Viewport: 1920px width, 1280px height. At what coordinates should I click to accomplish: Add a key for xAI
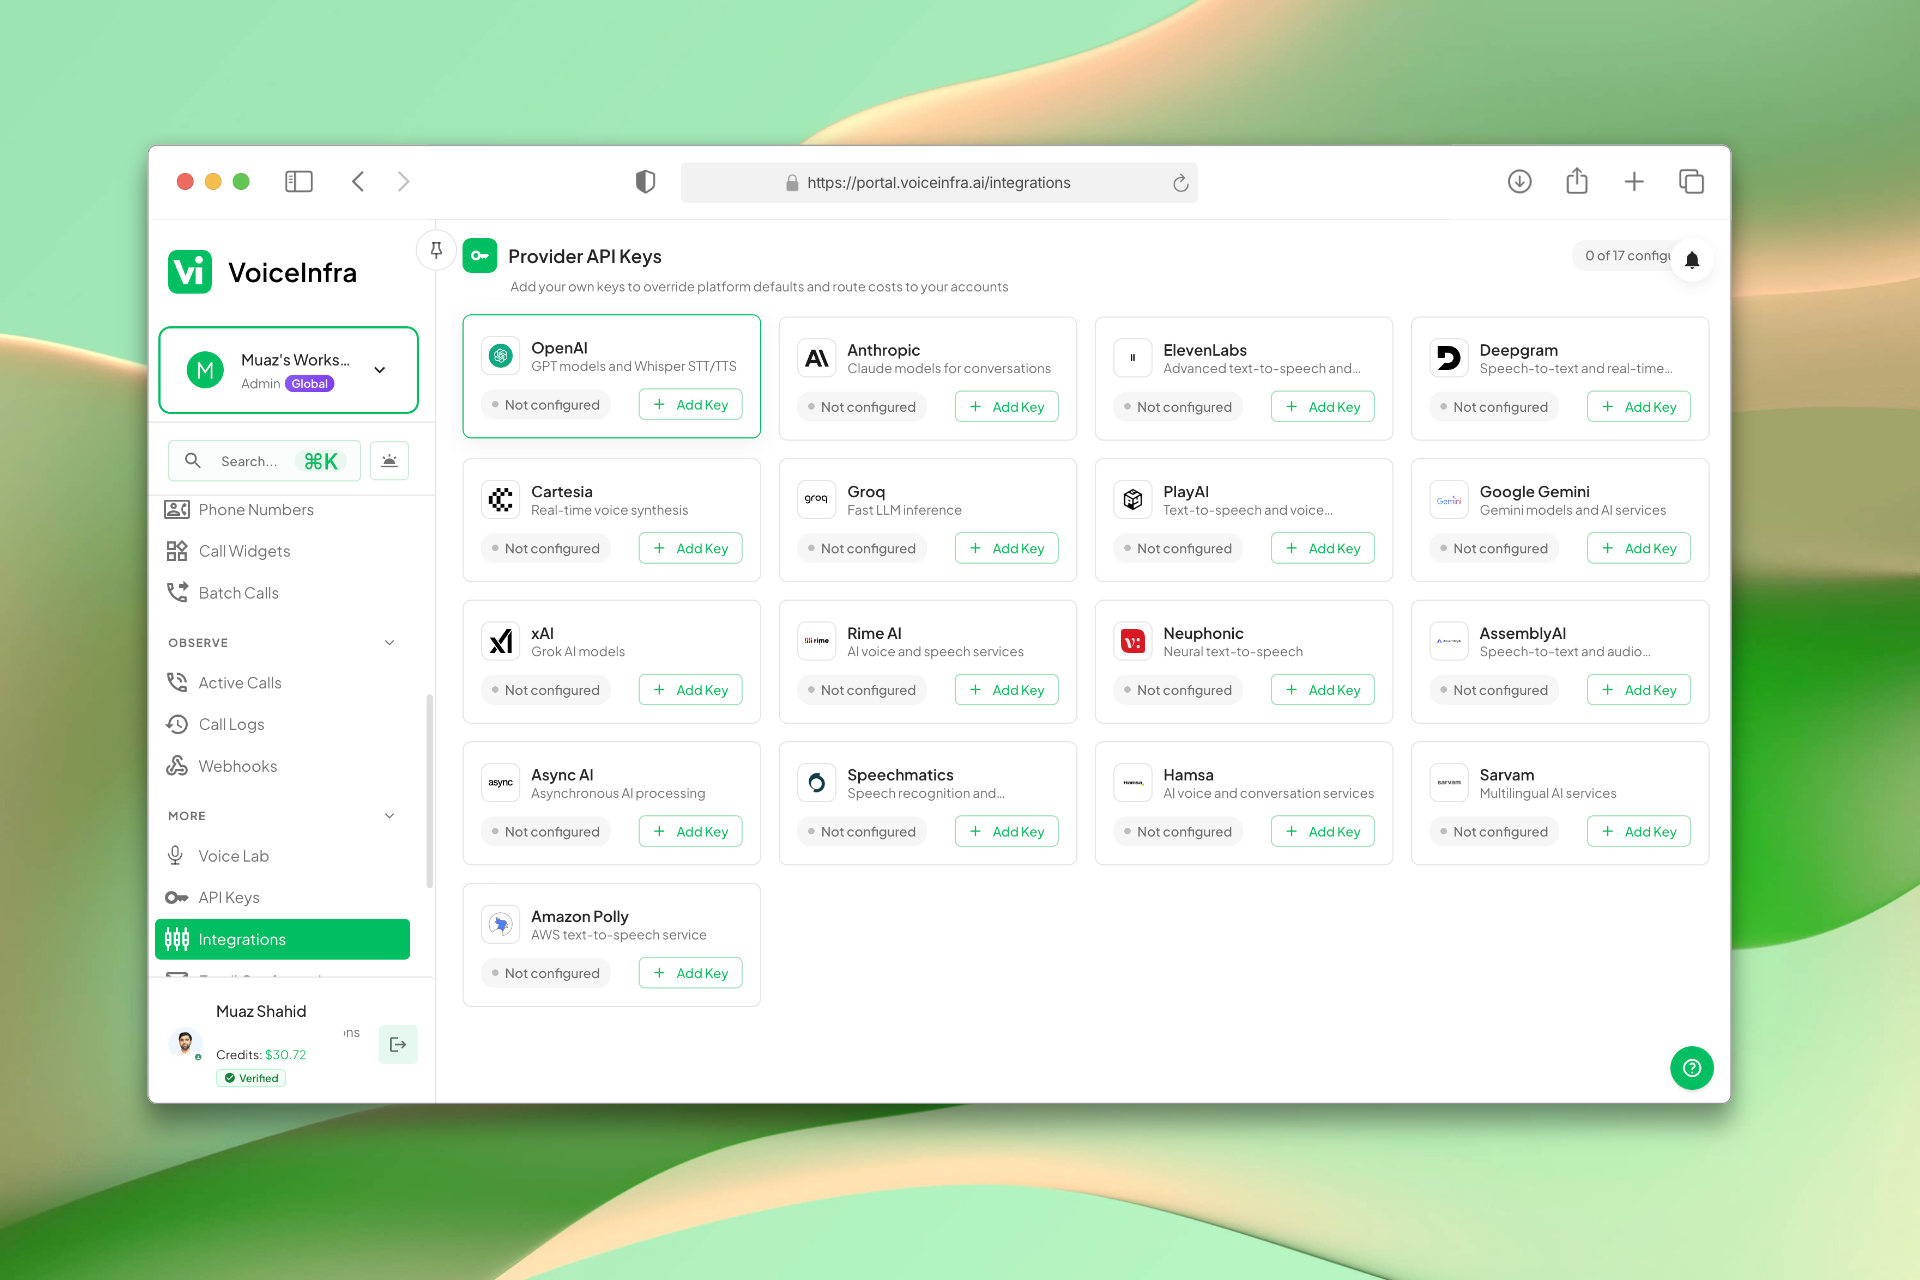pos(691,690)
